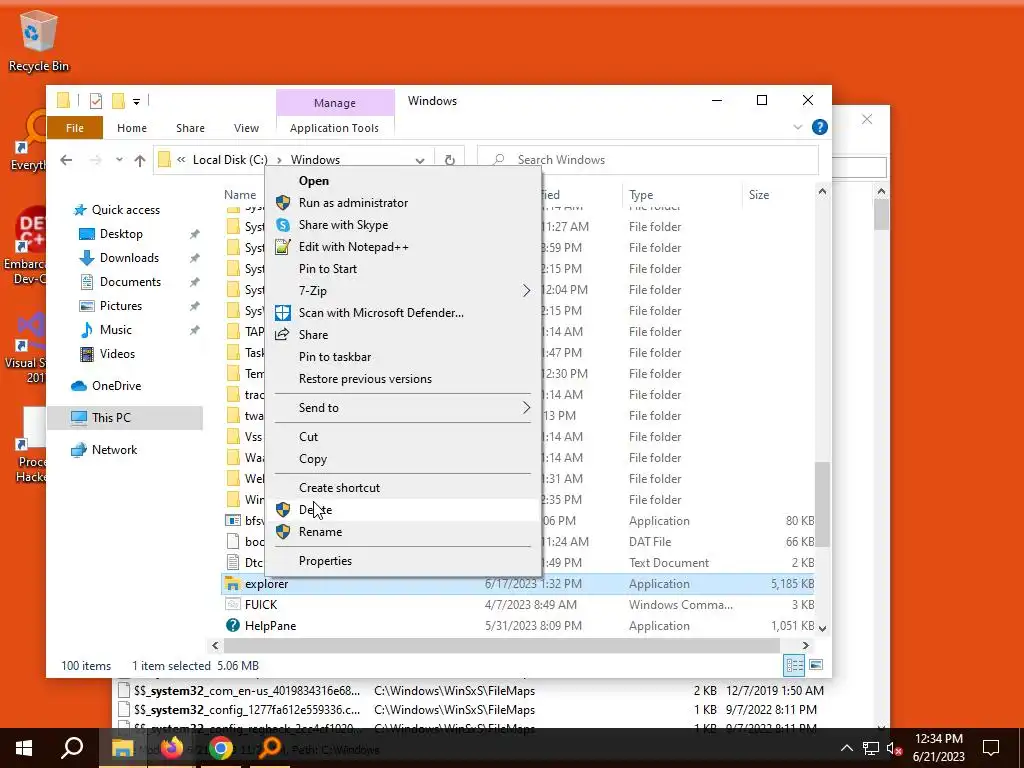
Task: Open Google Chrome from taskbar
Action: point(221,748)
